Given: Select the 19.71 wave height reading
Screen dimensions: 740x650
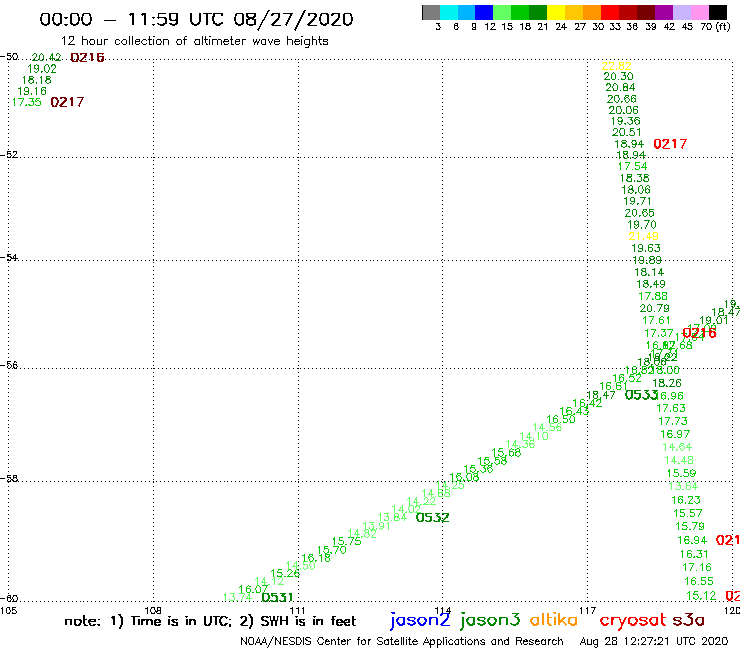Looking at the screenshot, I should tap(638, 201).
